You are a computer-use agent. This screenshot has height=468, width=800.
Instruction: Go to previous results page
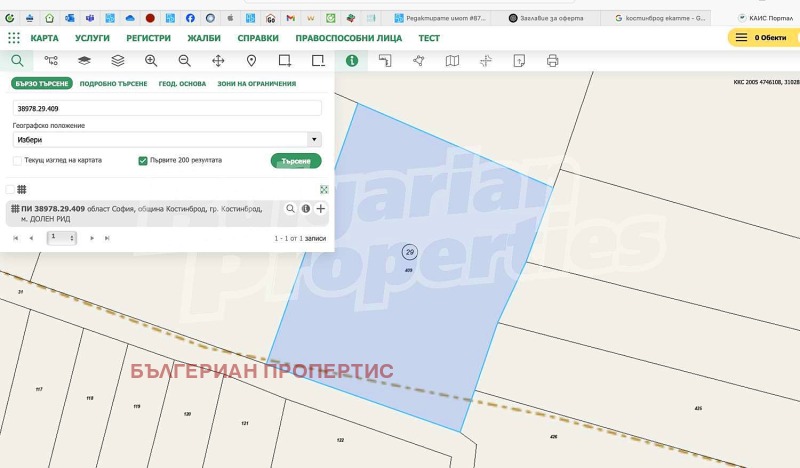(x=31, y=238)
